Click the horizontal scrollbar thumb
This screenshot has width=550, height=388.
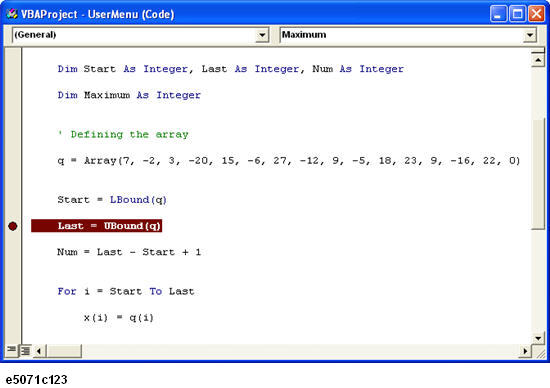(64, 351)
